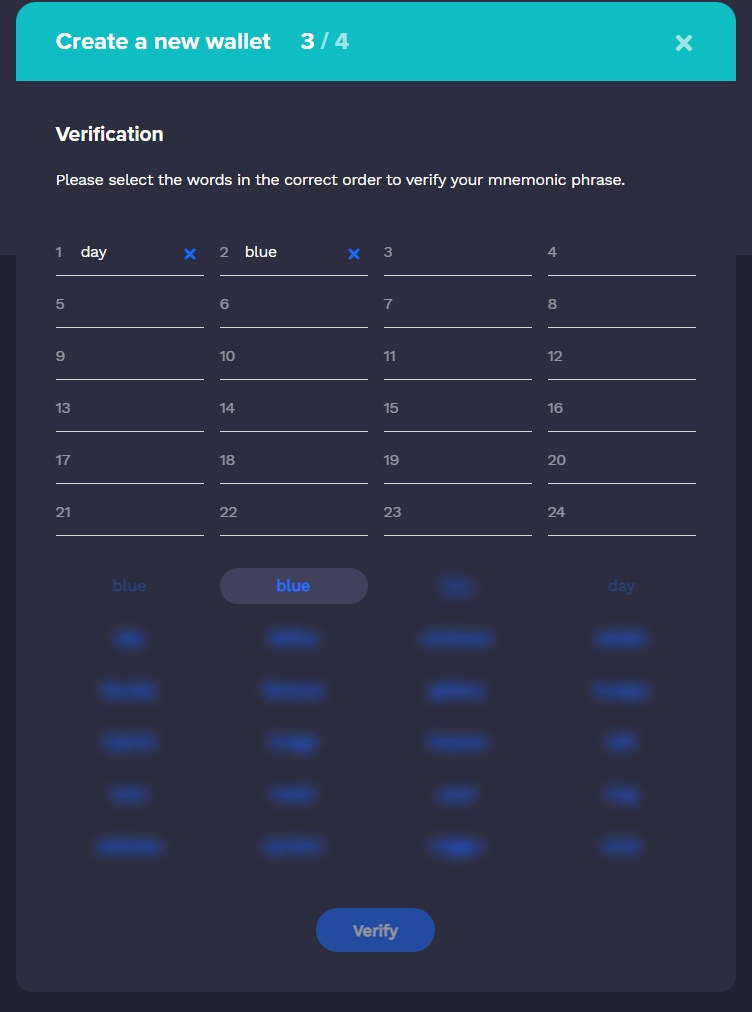The image size is (752, 1012).
Task: Select the highlighted "blue" word chip
Action: pyautogui.click(x=294, y=586)
